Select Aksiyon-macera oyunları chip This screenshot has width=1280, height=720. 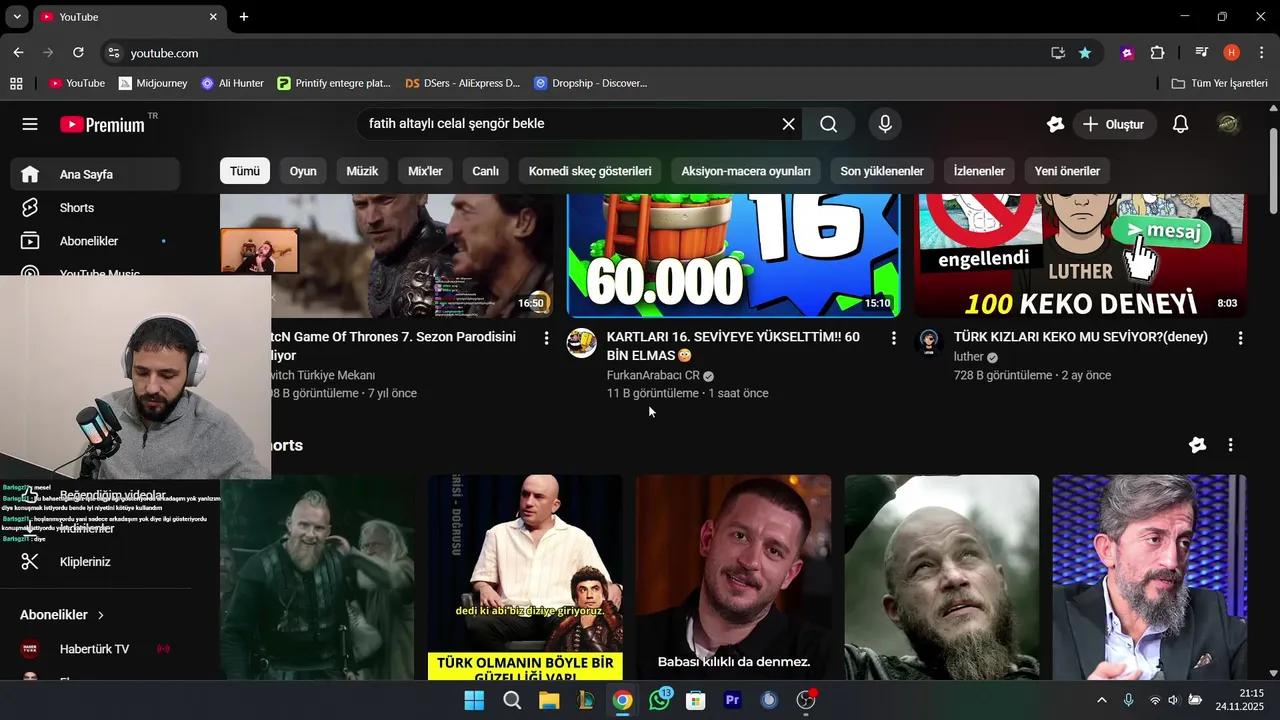pos(746,171)
